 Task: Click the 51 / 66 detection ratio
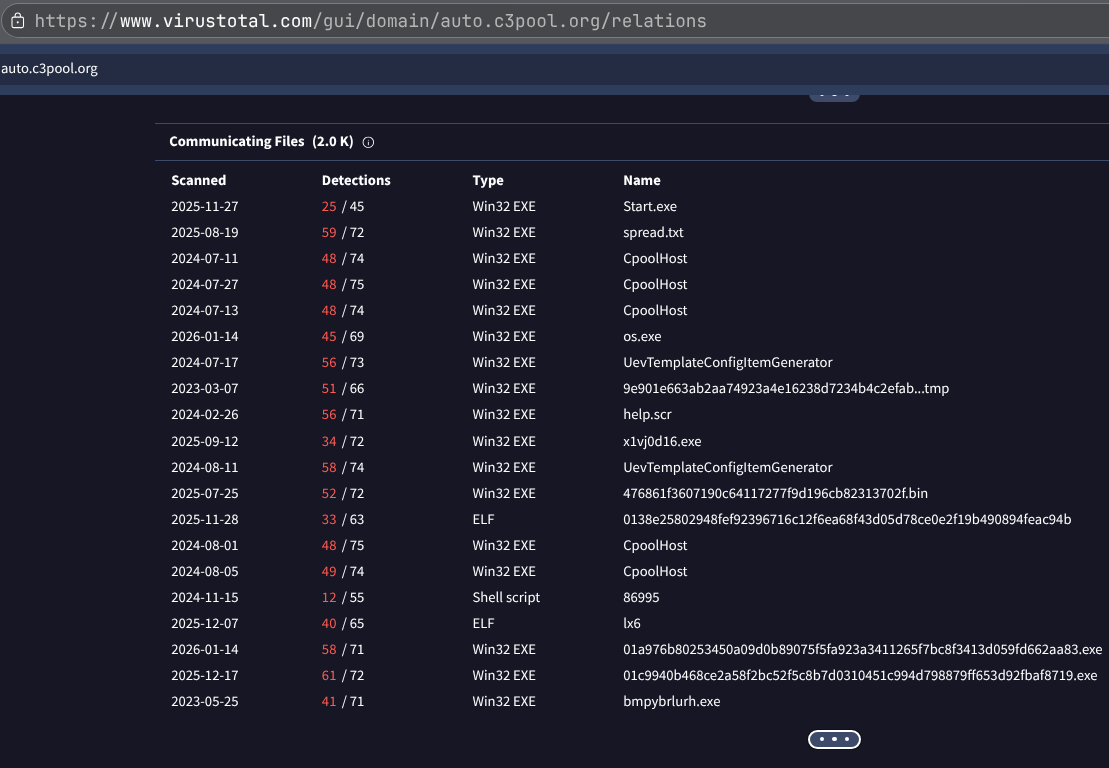pyautogui.click(x=343, y=388)
